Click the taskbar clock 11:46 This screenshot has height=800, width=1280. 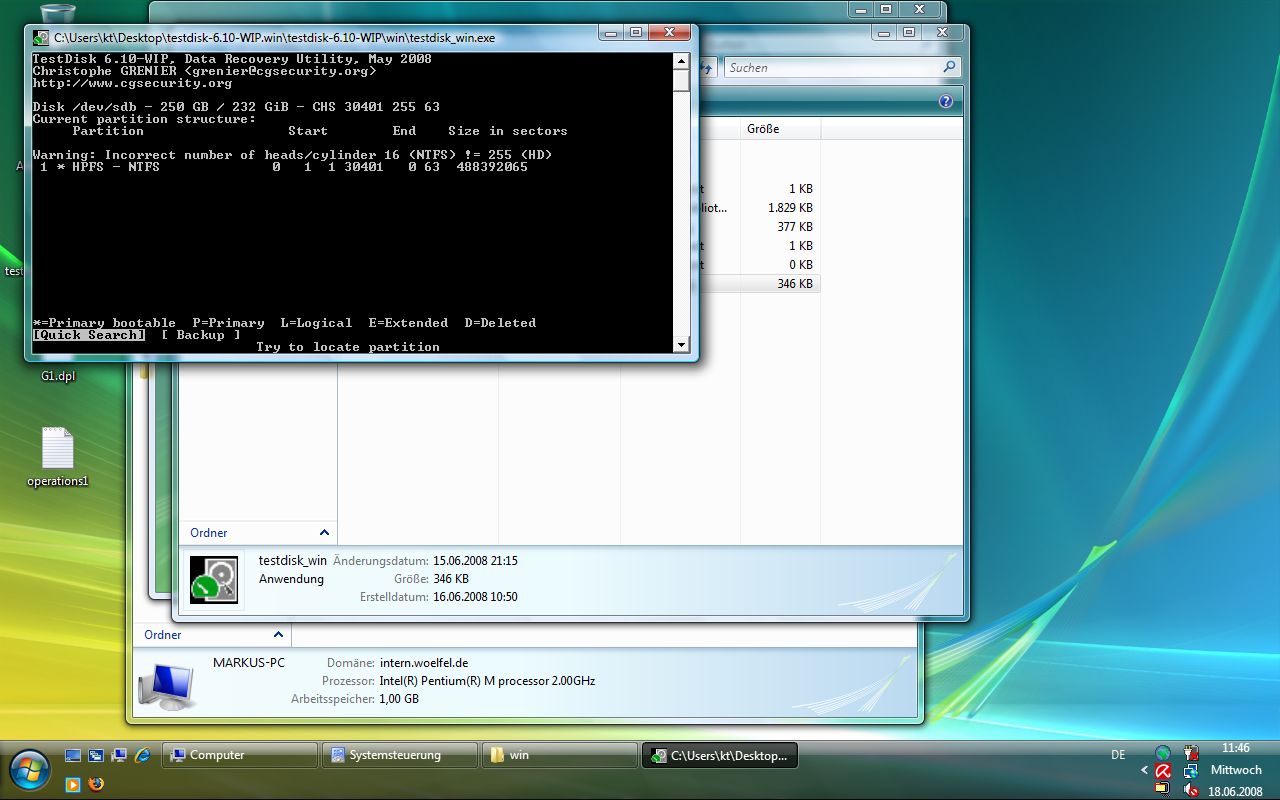pyautogui.click(x=1236, y=748)
